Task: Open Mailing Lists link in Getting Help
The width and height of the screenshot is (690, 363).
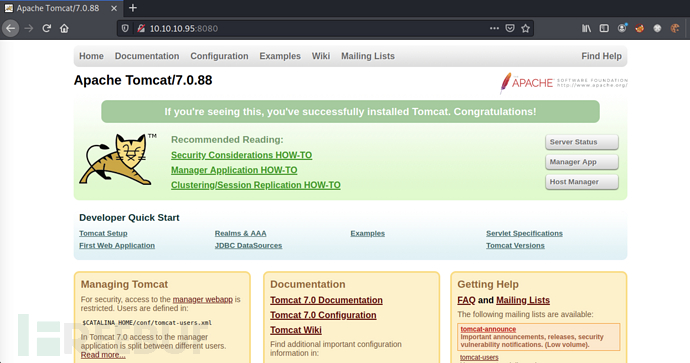Action: (x=523, y=300)
